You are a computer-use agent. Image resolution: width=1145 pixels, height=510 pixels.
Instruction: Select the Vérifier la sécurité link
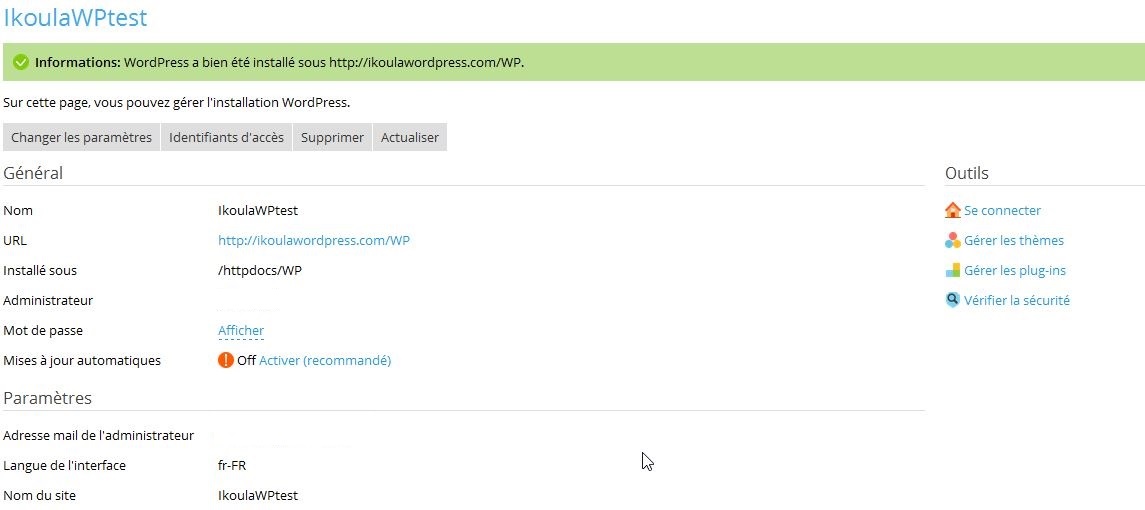(x=1016, y=300)
